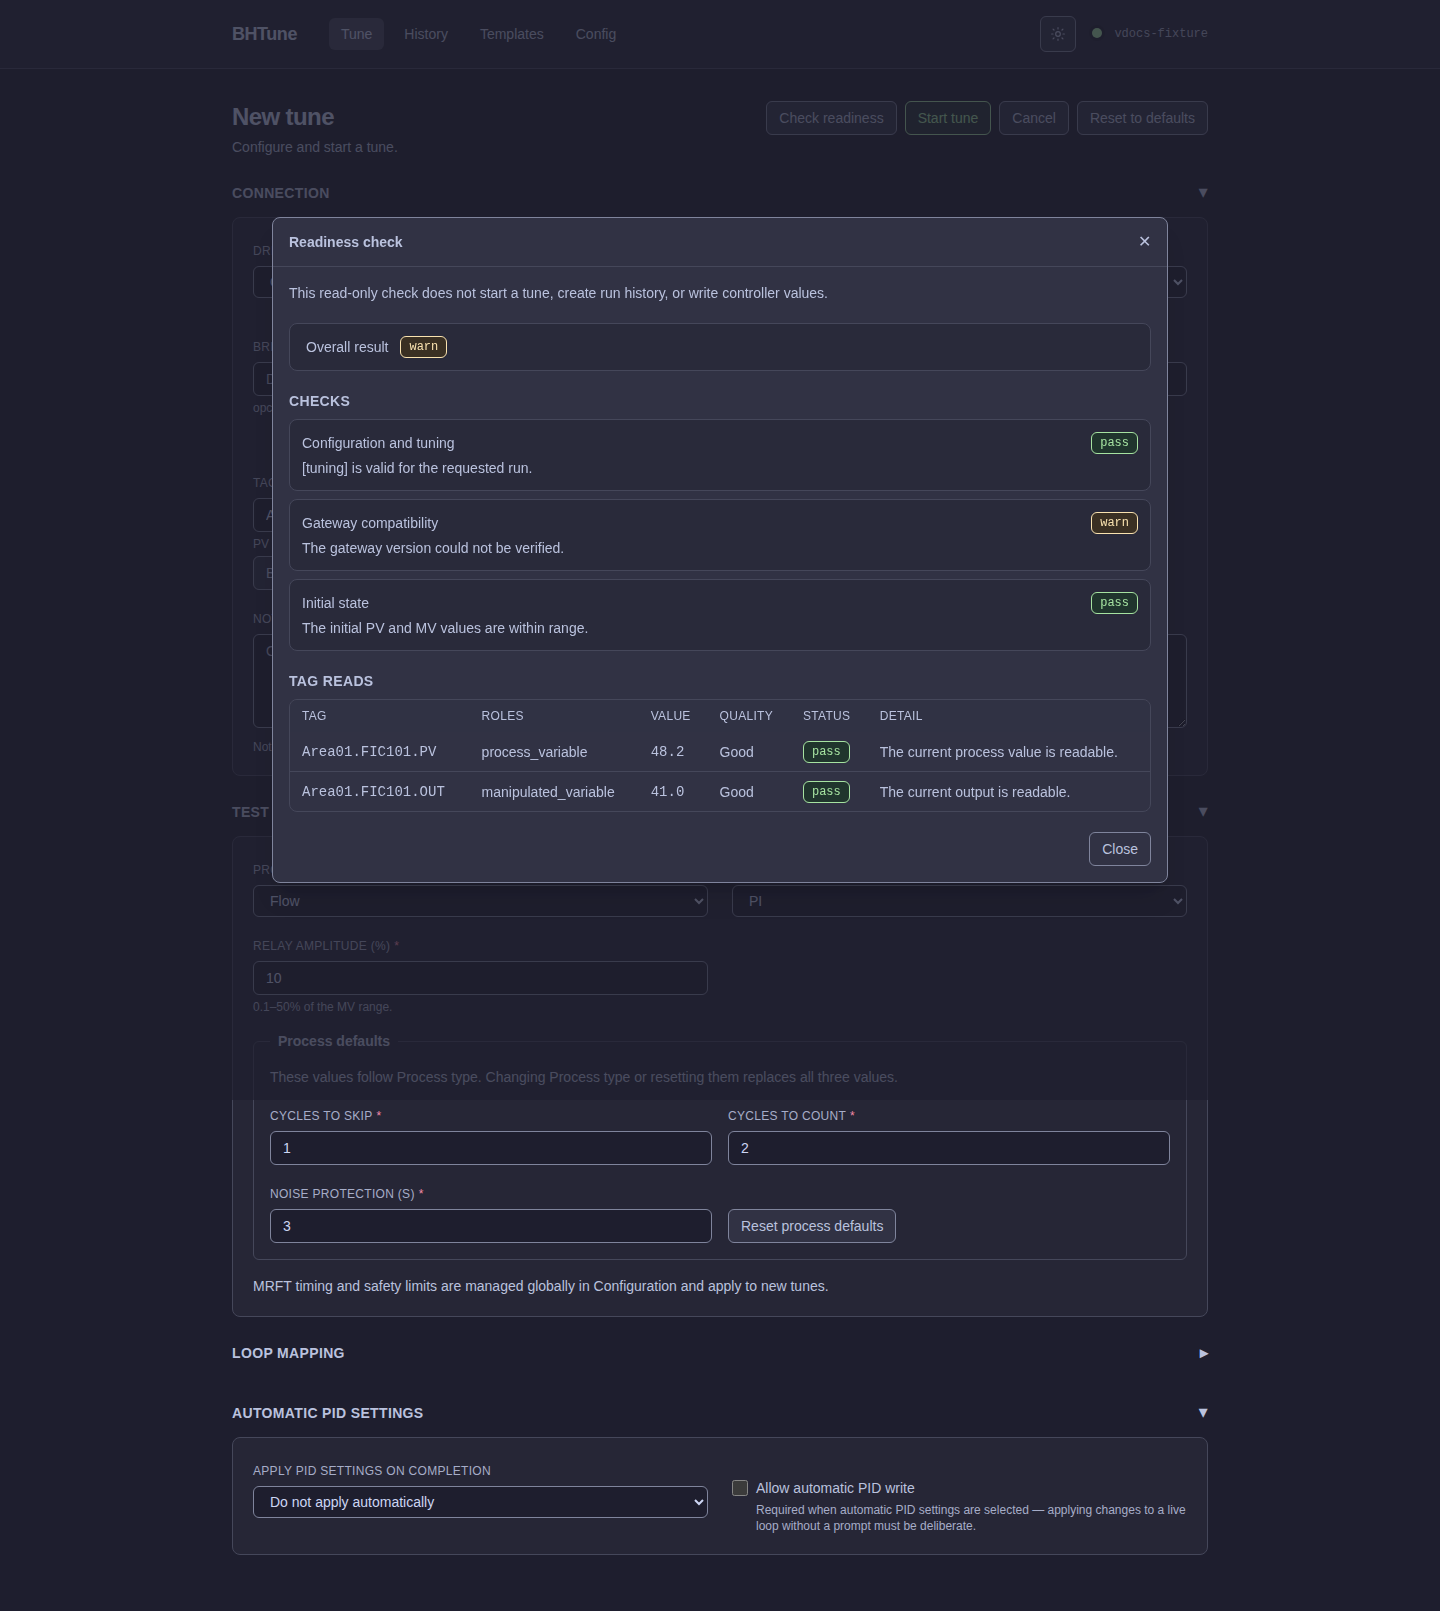Click the pass status in the Area01.FIC101.OUT row
The height and width of the screenshot is (1611, 1440).
(826, 792)
